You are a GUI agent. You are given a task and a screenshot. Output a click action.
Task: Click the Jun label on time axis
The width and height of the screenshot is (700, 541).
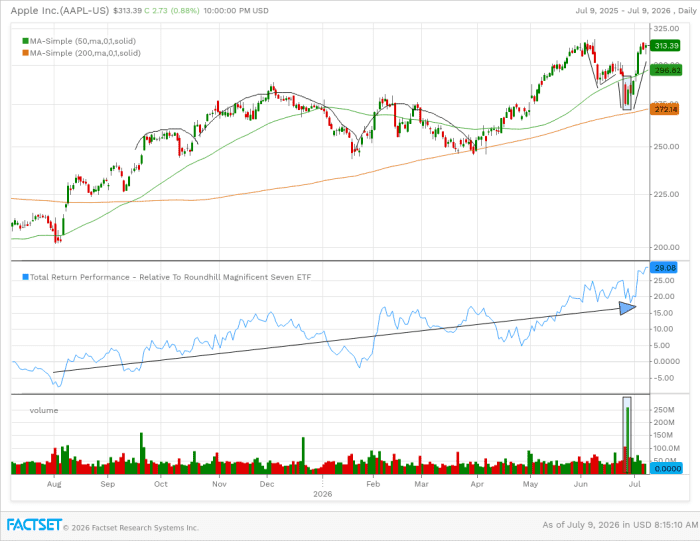click(580, 484)
